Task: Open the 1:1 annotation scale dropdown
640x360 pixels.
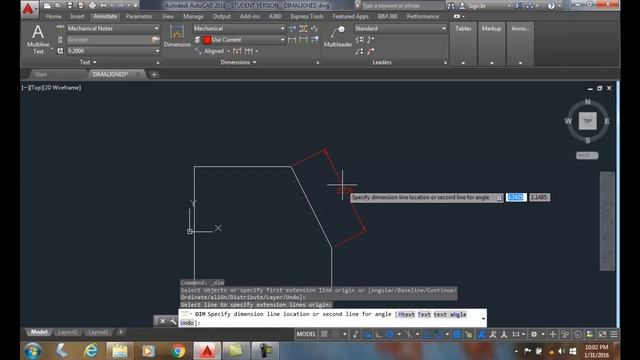Action: coord(518,334)
